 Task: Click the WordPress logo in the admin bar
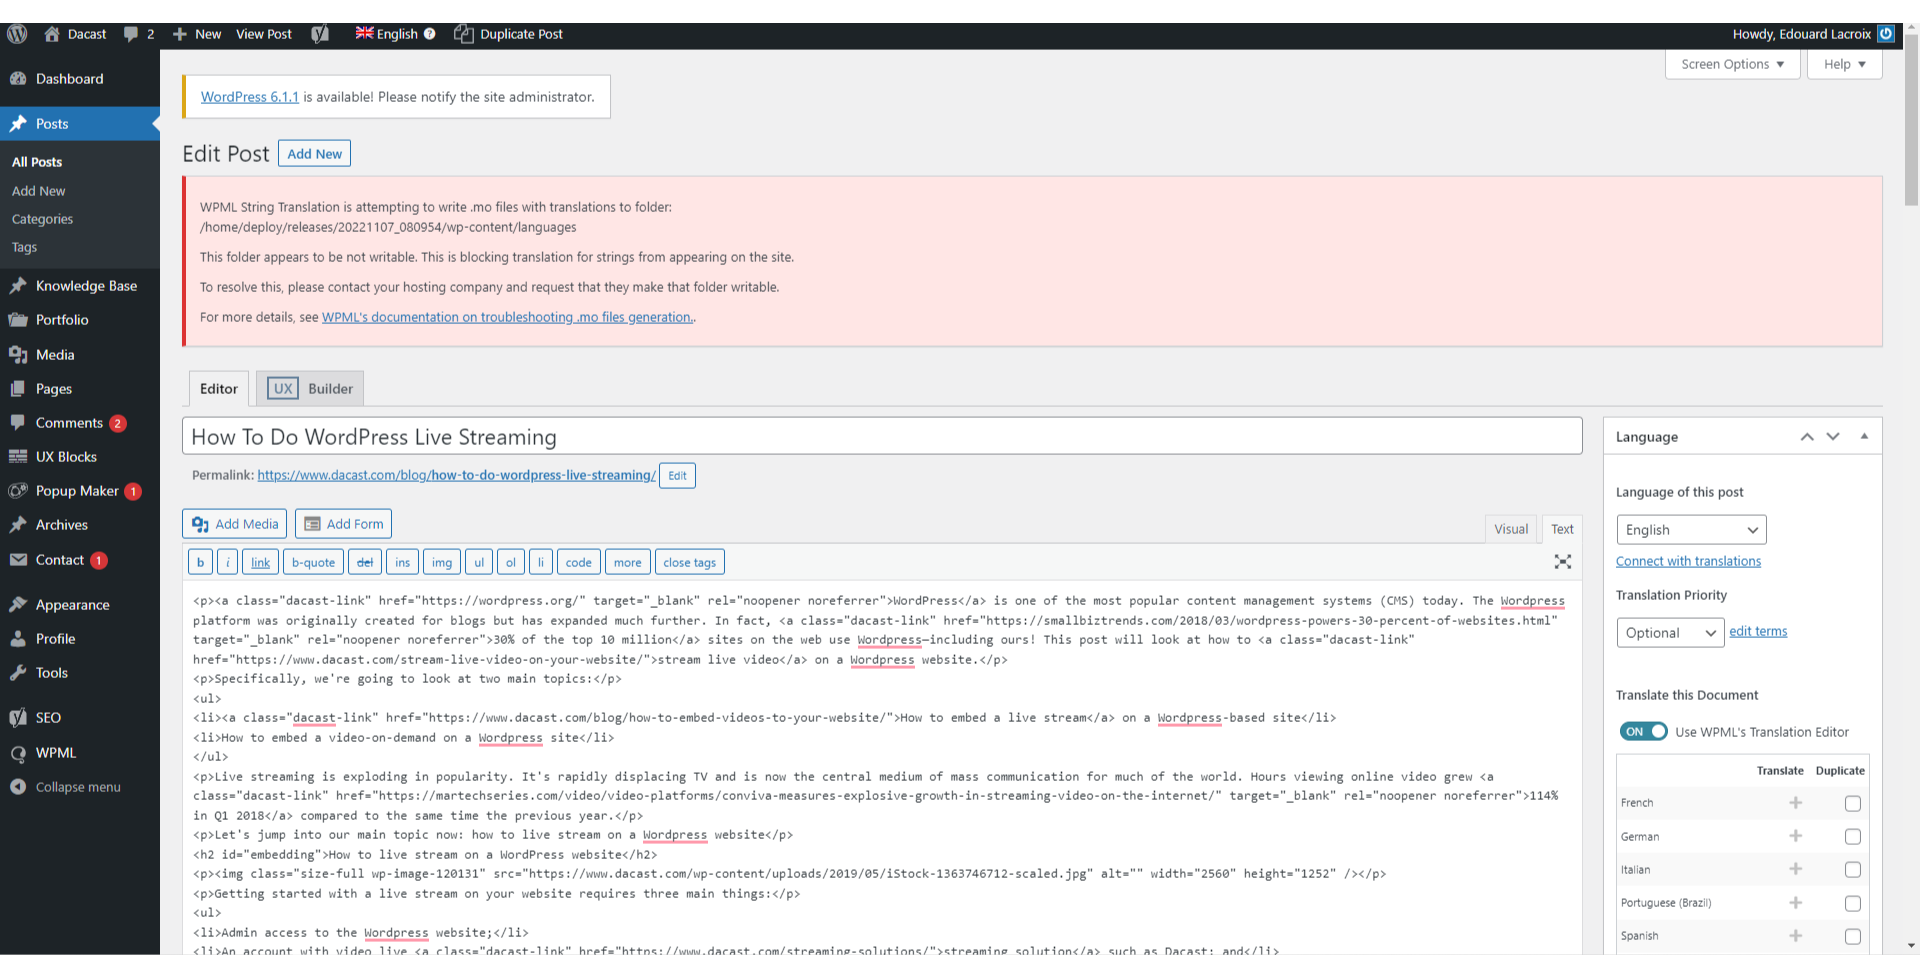click(16, 33)
